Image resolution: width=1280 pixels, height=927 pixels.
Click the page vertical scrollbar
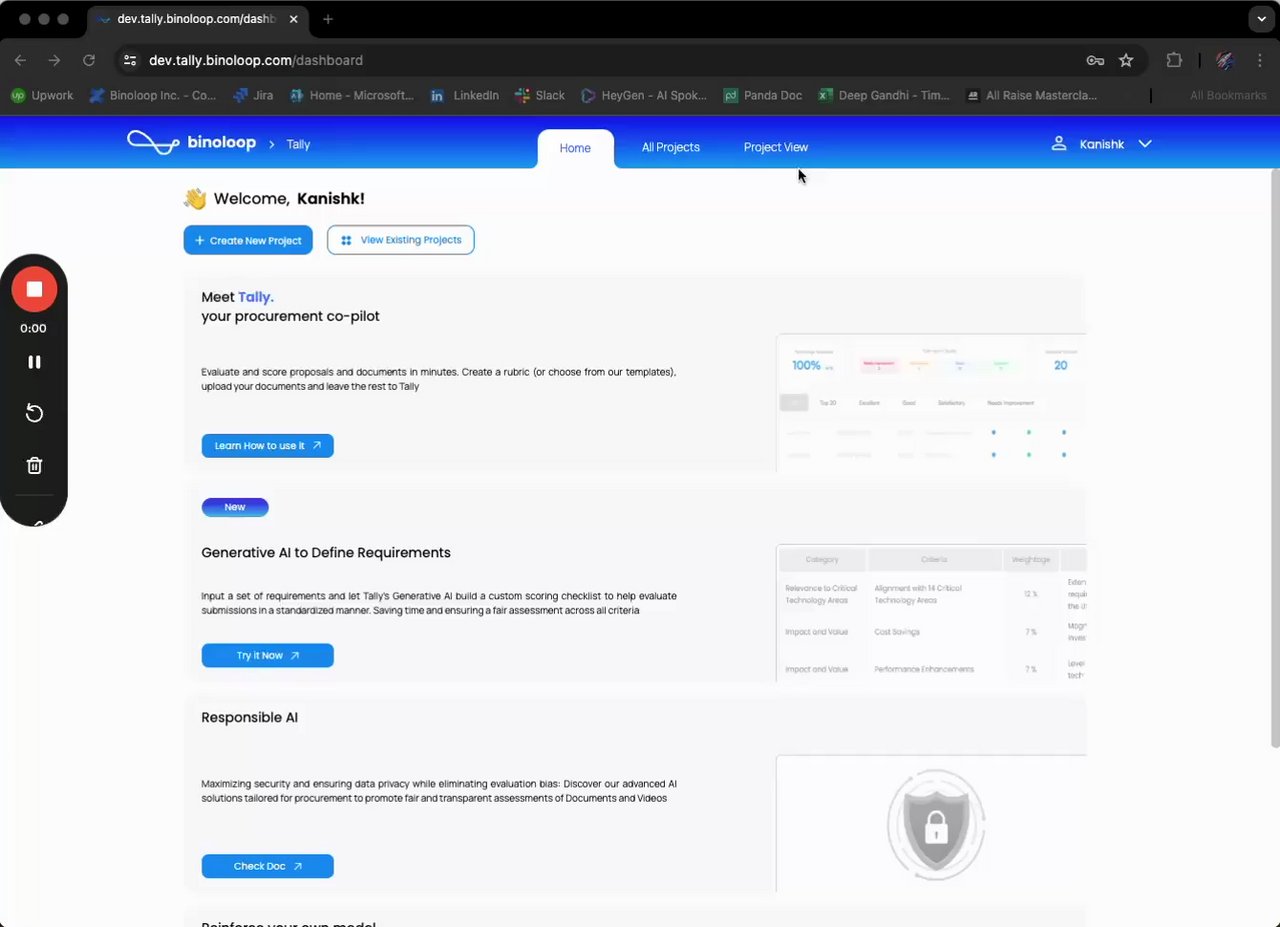click(1274, 458)
